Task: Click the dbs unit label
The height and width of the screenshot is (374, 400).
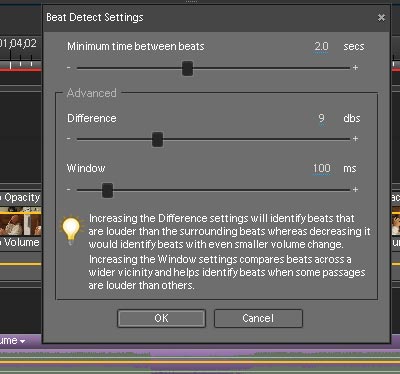Action: pyautogui.click(x=352, y=118)
